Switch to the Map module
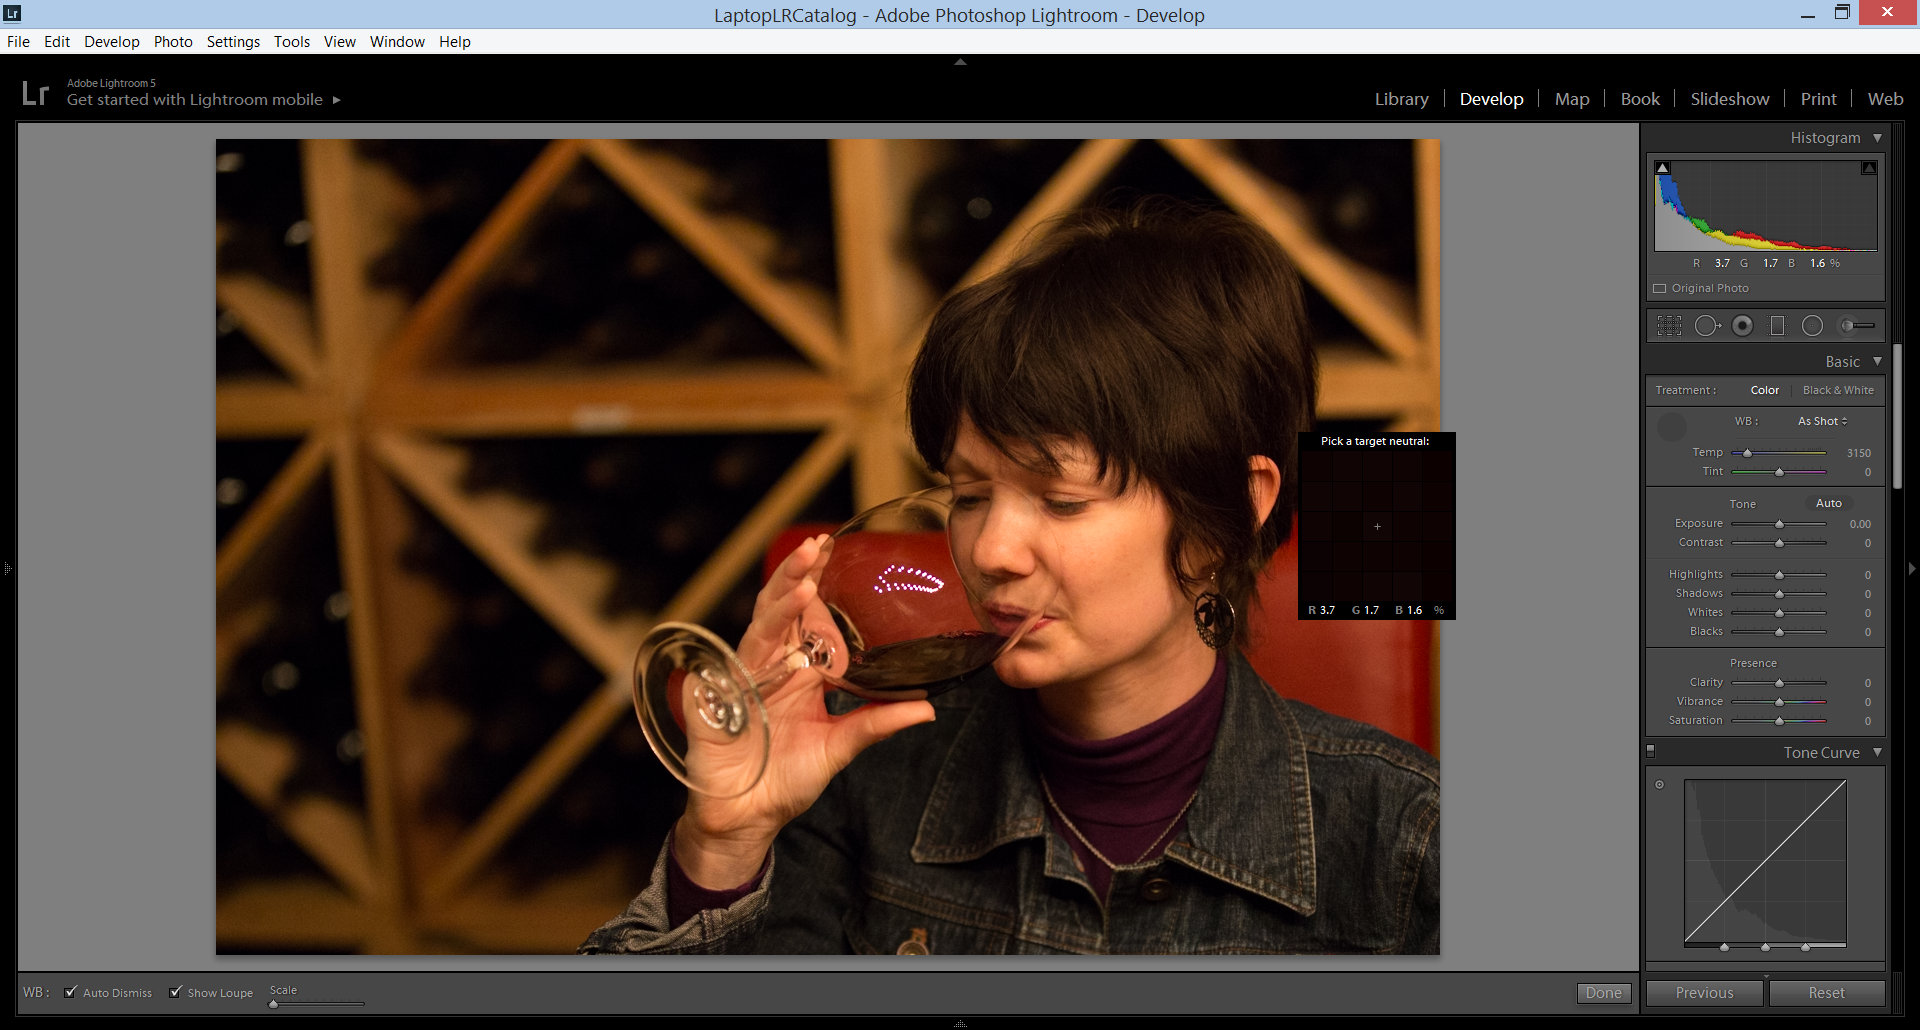 [x=1572, y=99]
